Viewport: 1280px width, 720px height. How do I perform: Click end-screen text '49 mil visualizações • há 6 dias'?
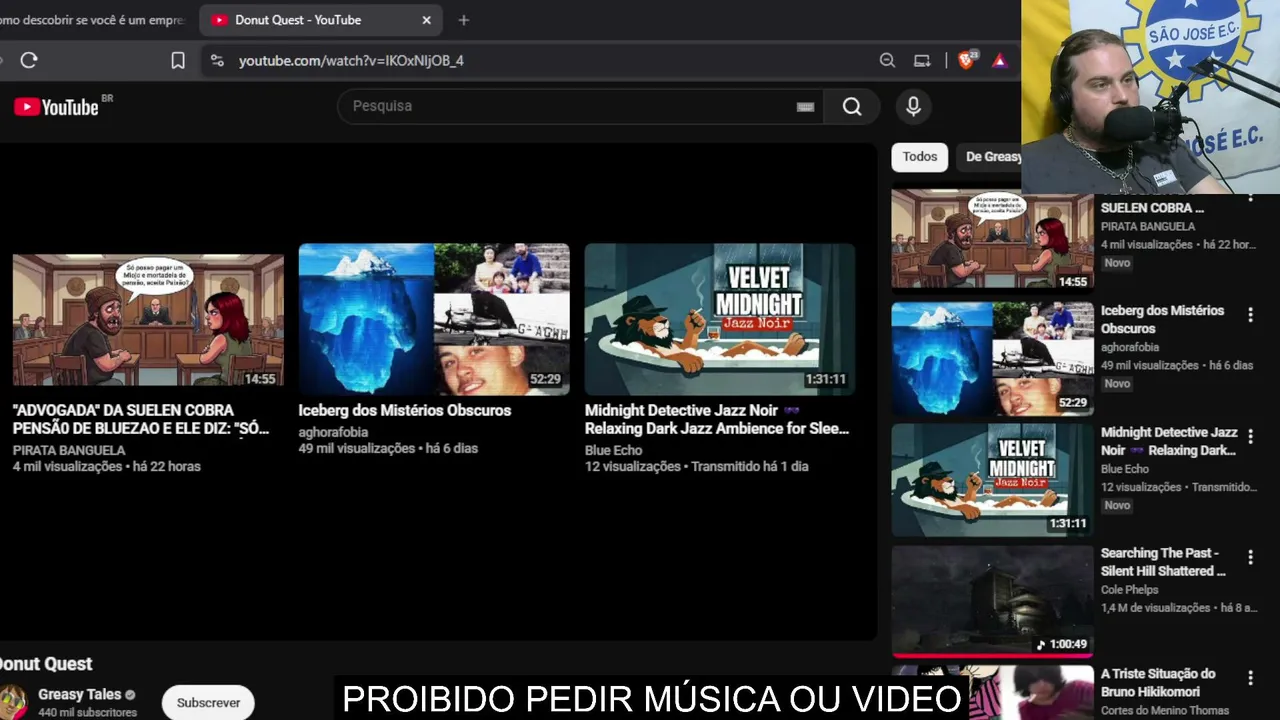pyautogui.click(x=388, y=448)
